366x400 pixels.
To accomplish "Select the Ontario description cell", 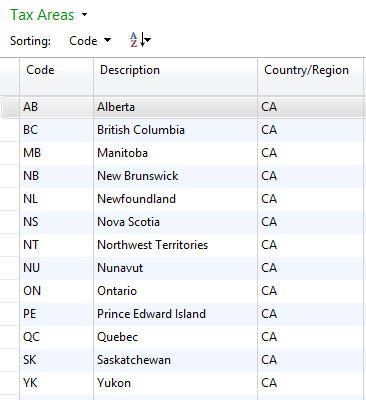I will [x=175, y=291].
